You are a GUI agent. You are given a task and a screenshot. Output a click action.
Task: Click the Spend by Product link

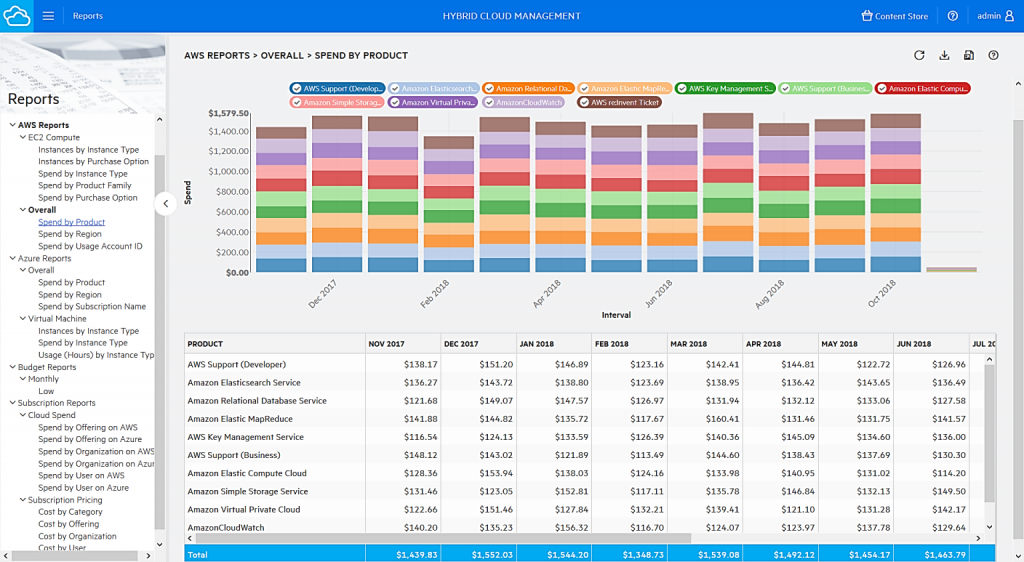(x=71, y=222)
